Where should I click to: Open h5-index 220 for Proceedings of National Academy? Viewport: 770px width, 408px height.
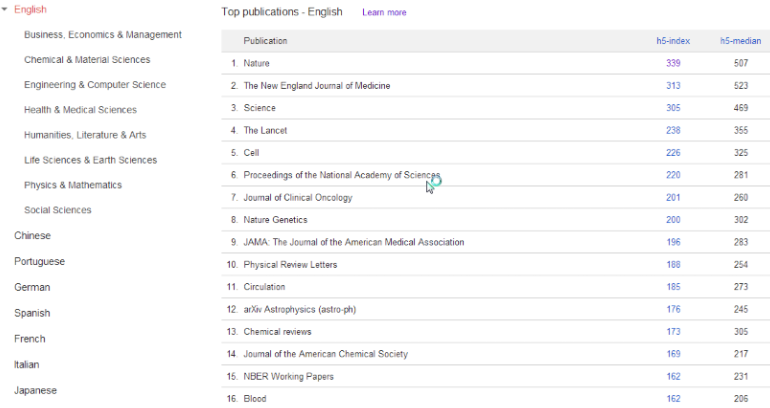pyautogui.click(x=673, y=175)
